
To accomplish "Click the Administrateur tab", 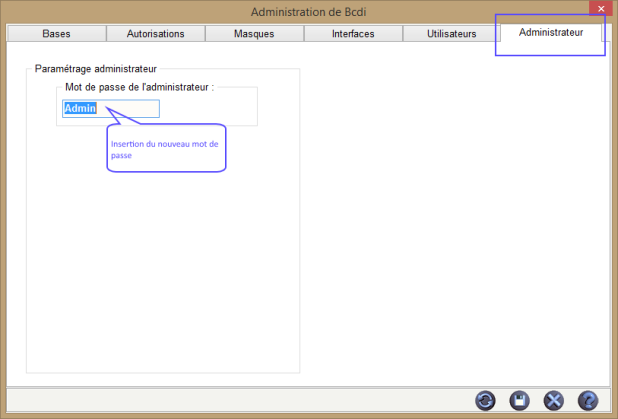I will pos(550,33).
